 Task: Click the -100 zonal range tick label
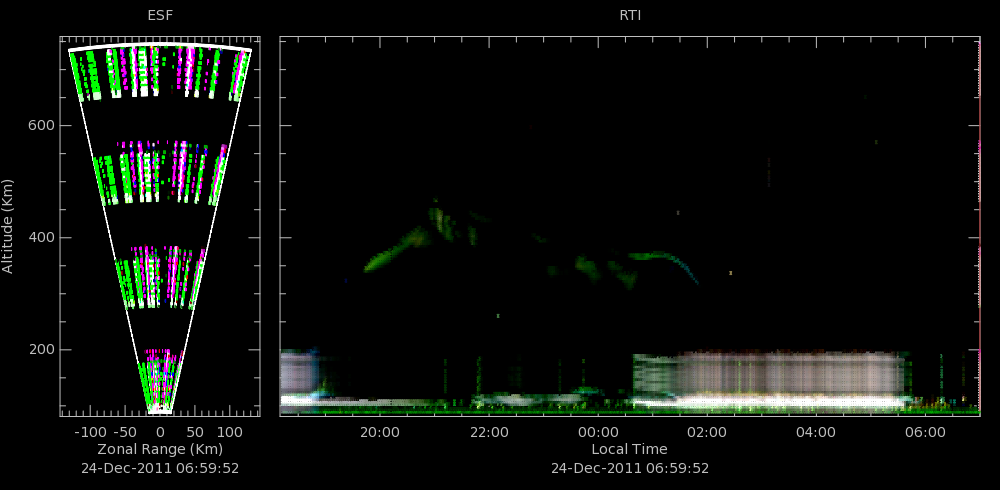[x=89, y=431]
